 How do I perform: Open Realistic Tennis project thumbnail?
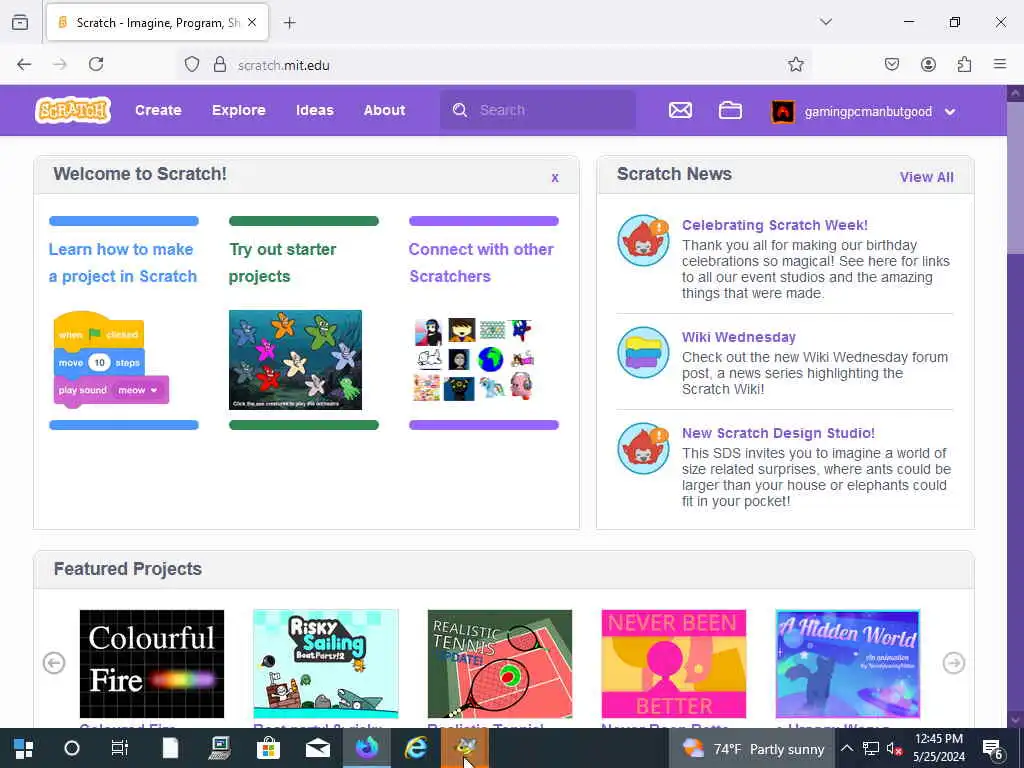click(500, 664)
